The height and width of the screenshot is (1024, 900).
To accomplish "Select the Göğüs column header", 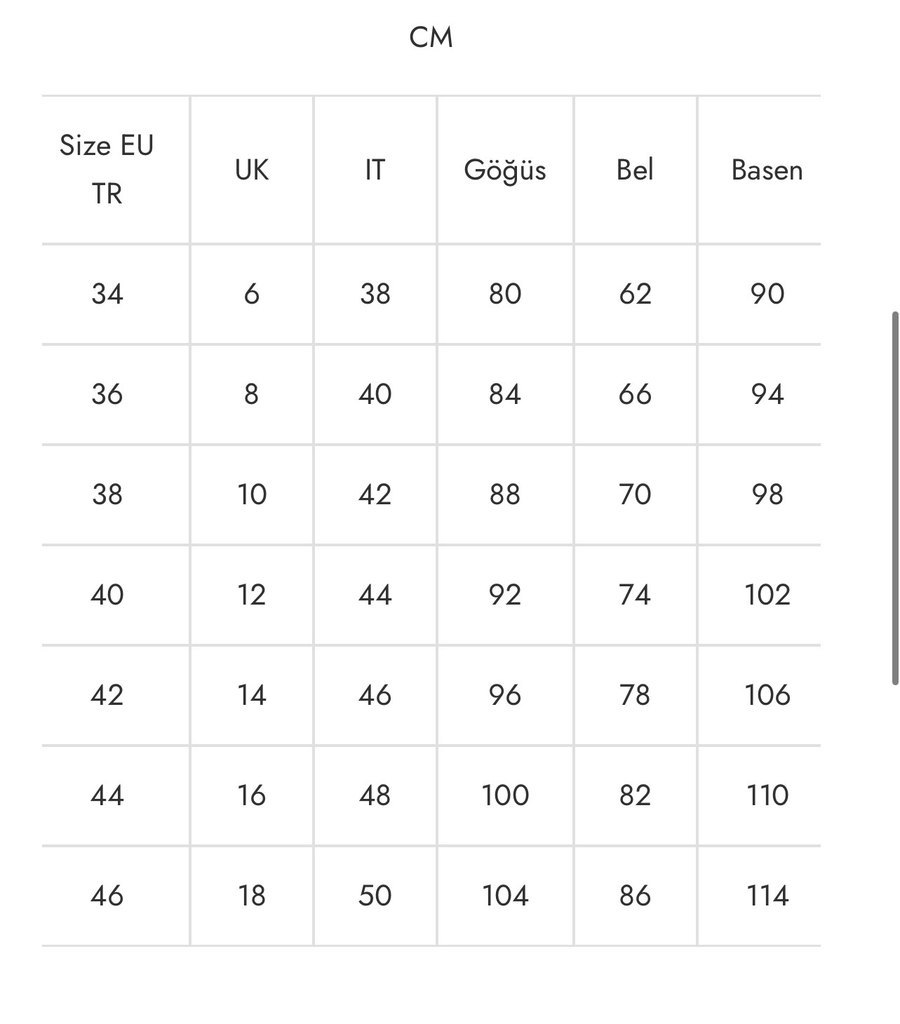I will 505,170.
